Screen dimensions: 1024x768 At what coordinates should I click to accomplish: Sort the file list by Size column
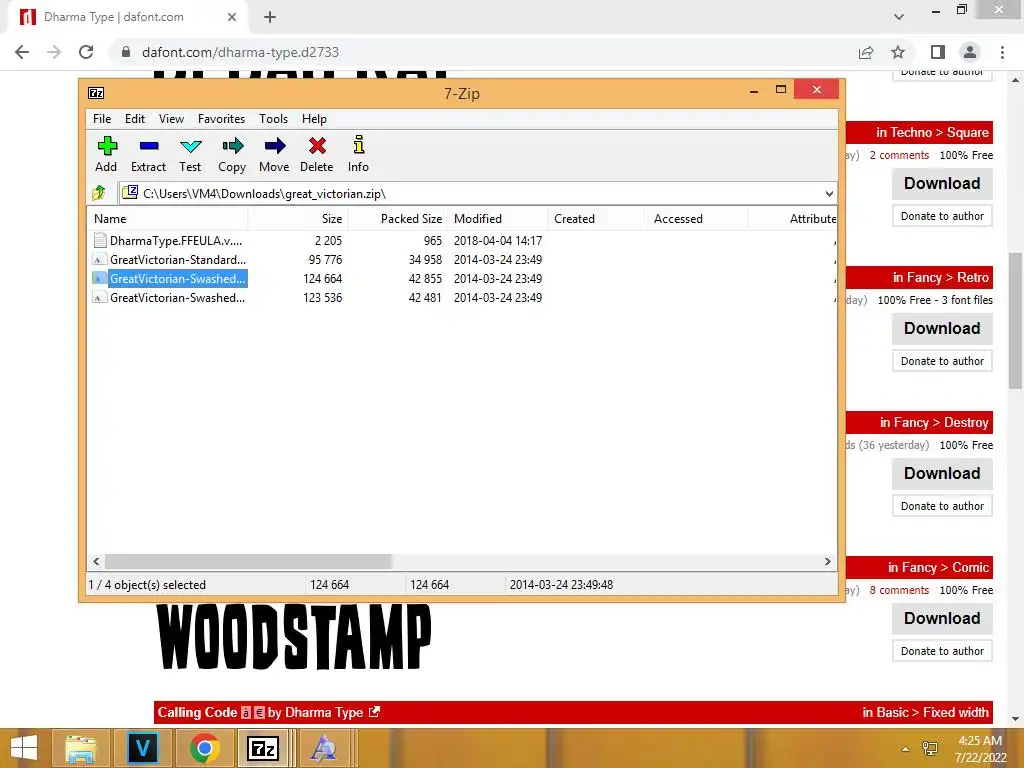tap(298, 219)
